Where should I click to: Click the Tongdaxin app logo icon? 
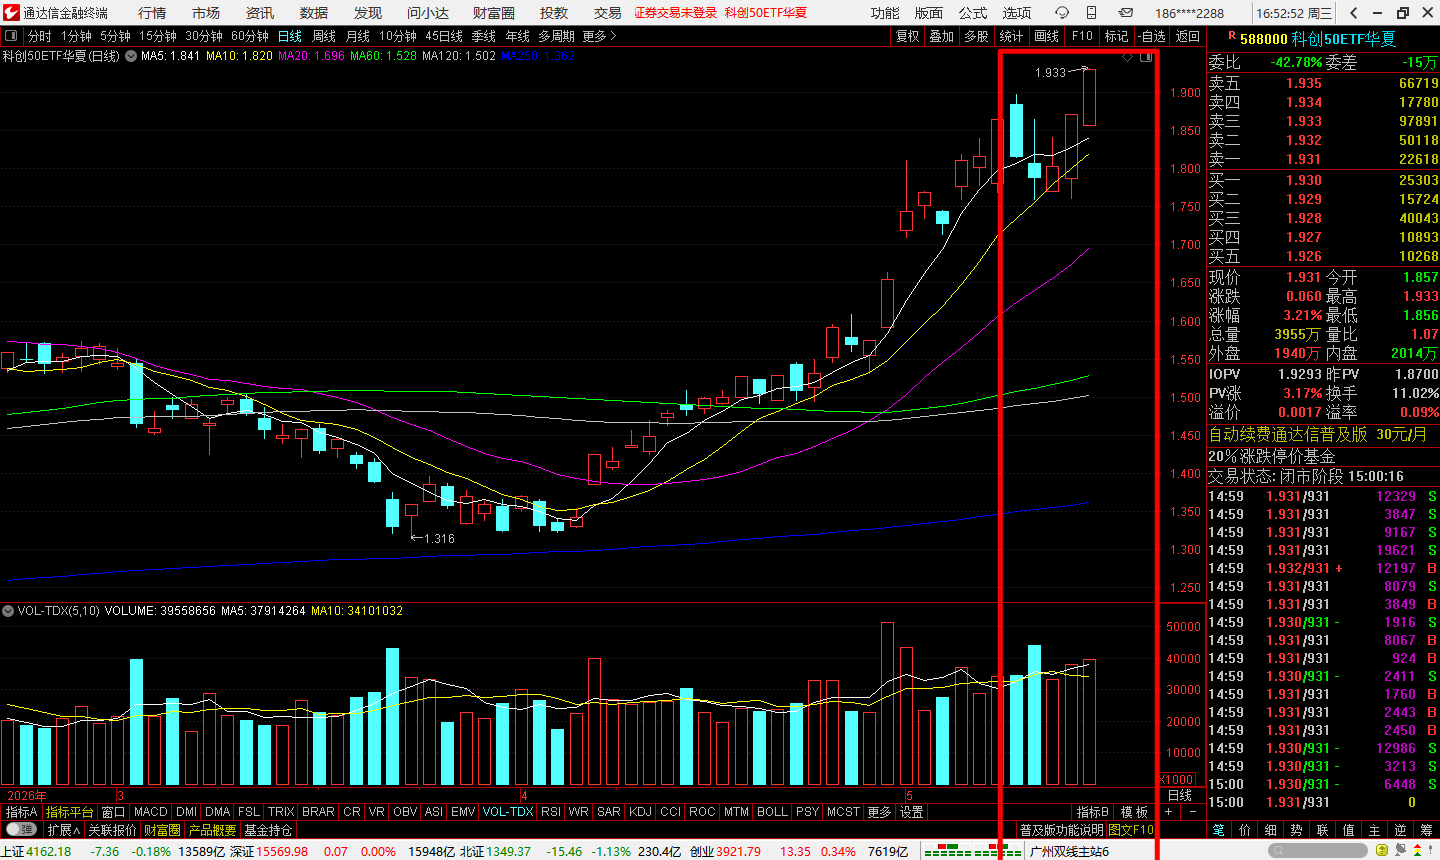click(x=10, y=12)
